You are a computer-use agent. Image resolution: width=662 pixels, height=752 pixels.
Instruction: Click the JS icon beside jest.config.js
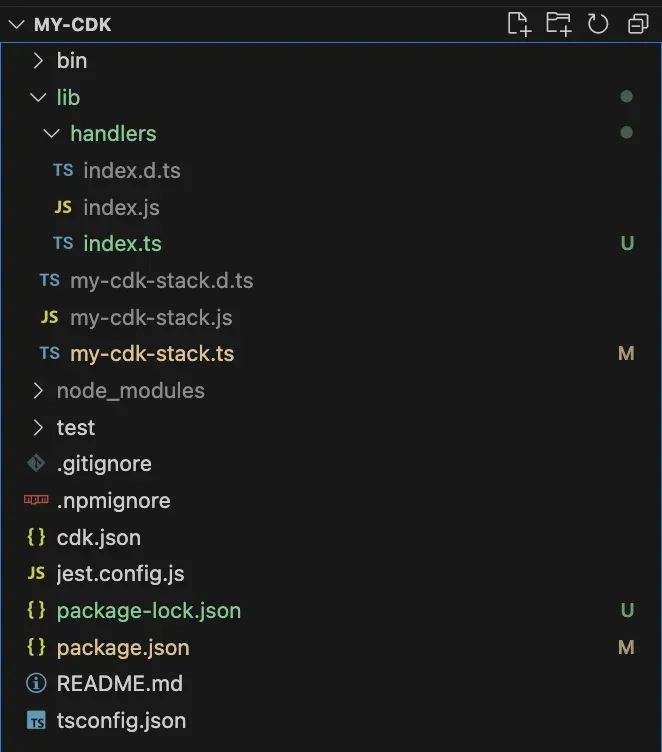(x=36, y=574)
